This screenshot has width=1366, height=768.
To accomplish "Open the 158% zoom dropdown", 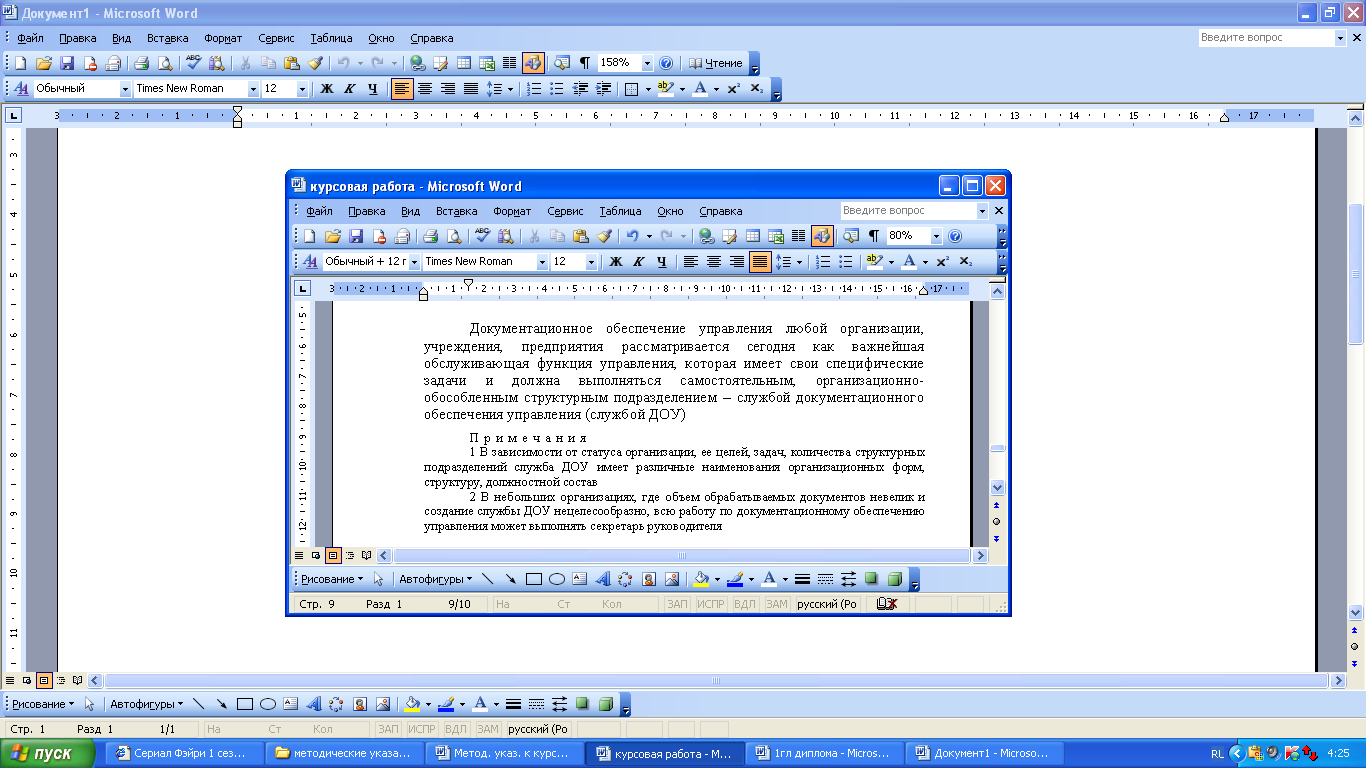I will tap(647, 63).
